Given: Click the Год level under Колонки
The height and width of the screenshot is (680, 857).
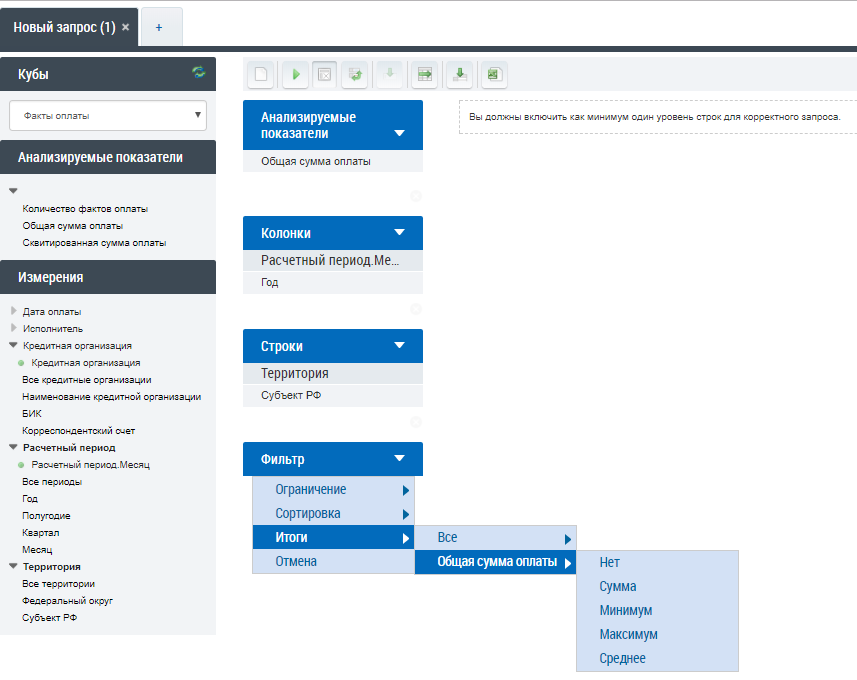Looking at the screenshot, I should point(333,283).
